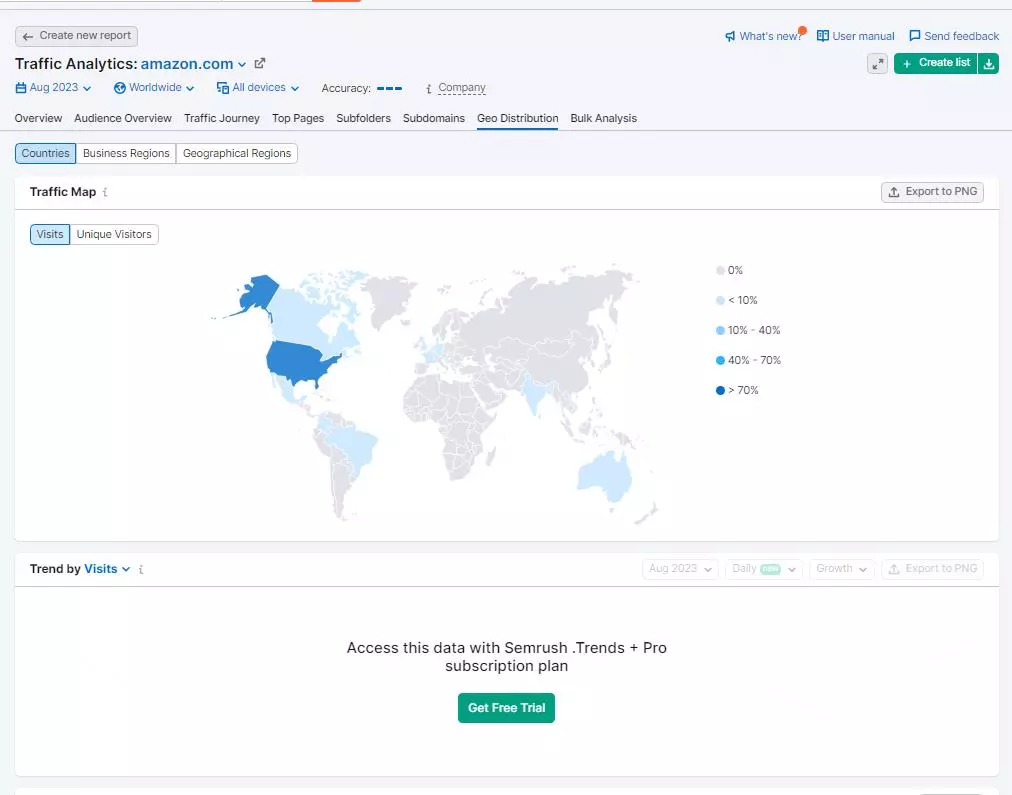This screenshot has height=795, width=1012.
Task: Click the User manual book icon
Action: pos(822,36)
